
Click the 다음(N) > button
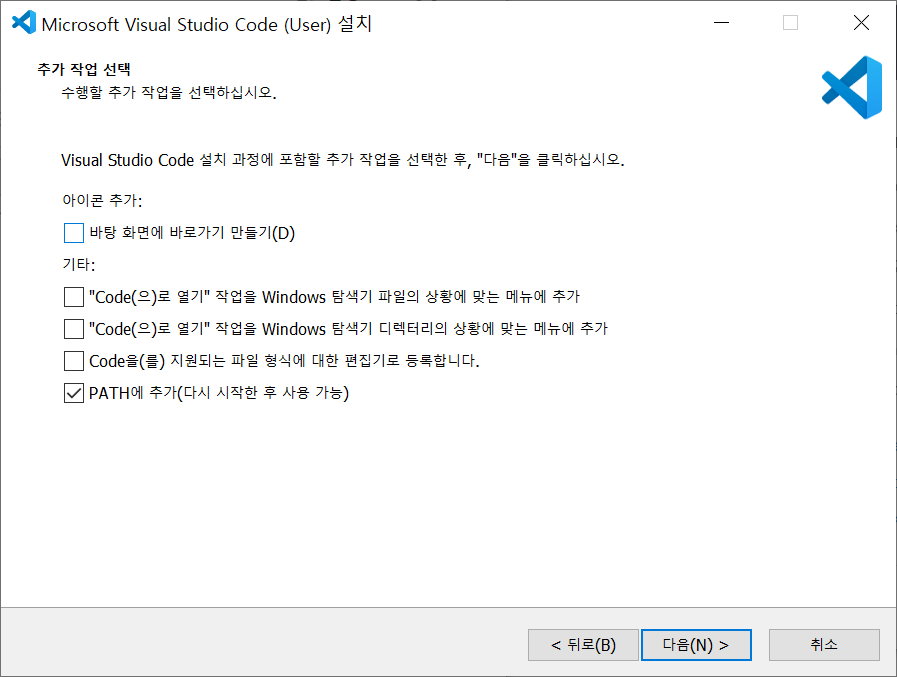(696, 645)
